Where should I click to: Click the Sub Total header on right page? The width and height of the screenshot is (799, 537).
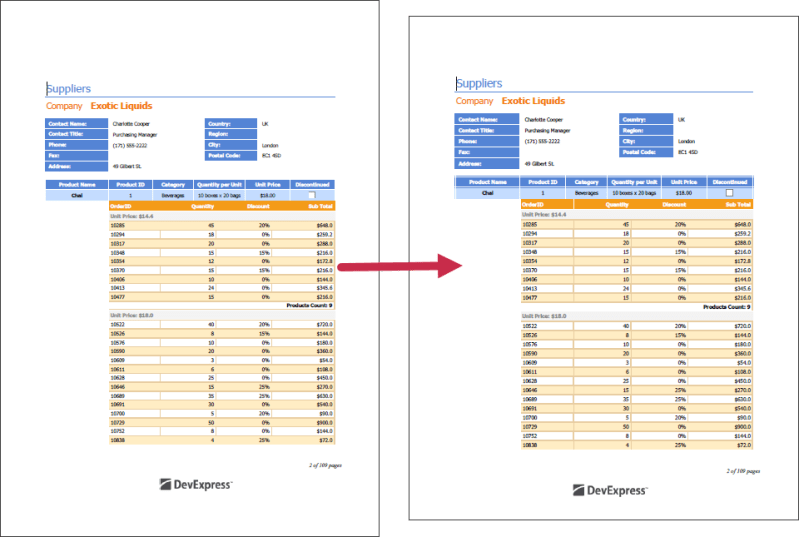pos(738,204)
